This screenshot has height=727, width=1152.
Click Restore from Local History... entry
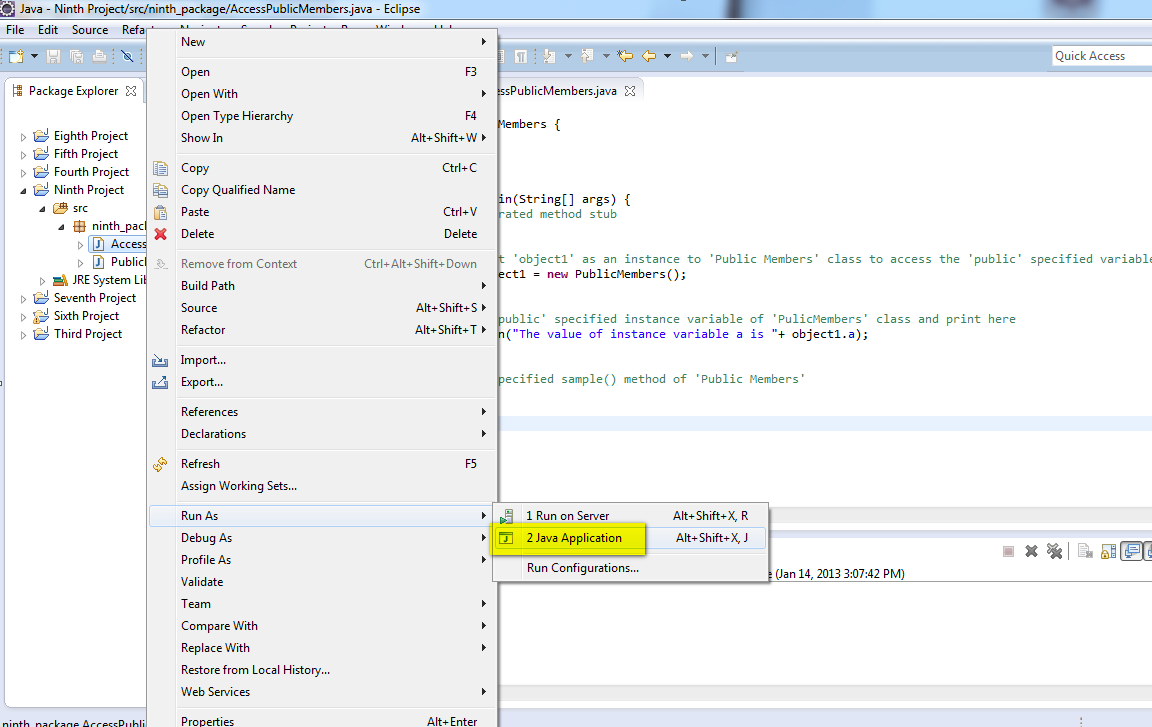pos(323,670)
